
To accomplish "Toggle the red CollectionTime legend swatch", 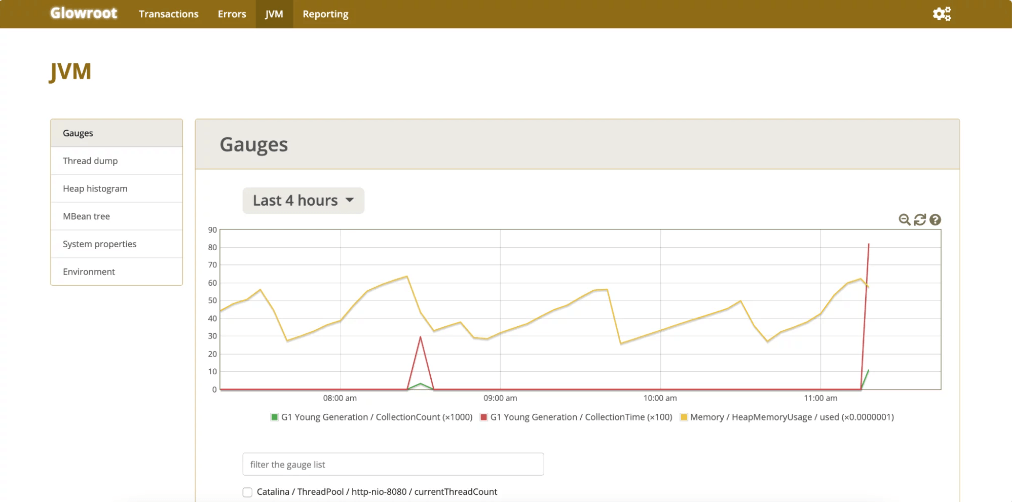I will pos(485,416).
